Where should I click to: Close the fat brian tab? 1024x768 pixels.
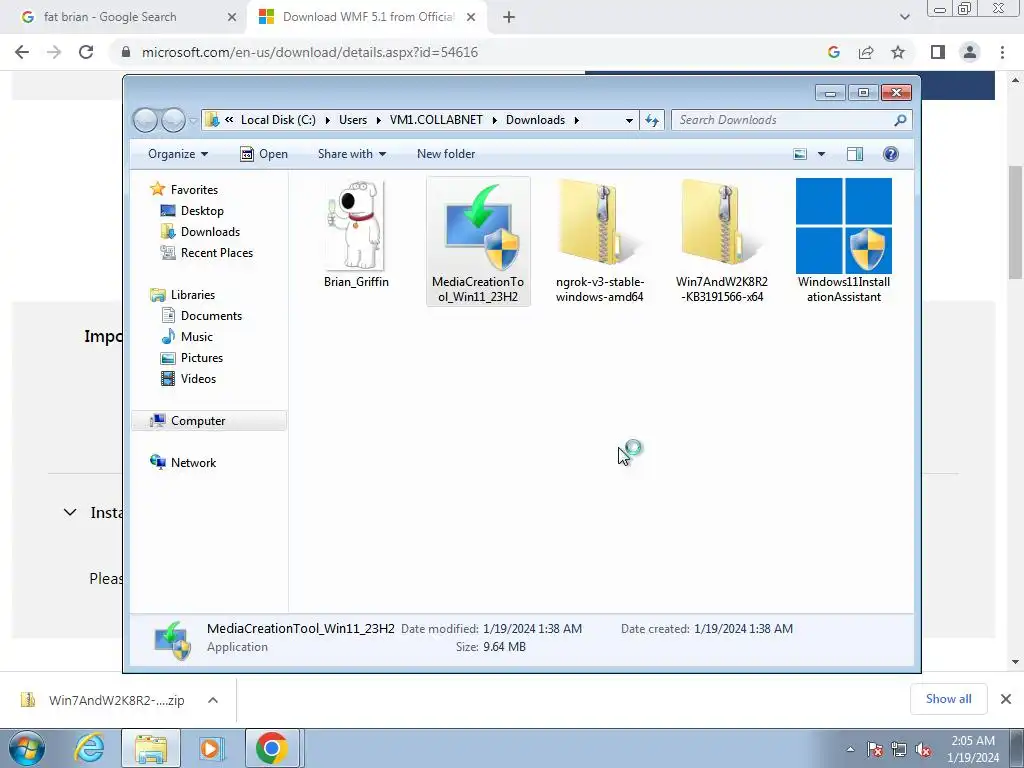click(232, 18)
